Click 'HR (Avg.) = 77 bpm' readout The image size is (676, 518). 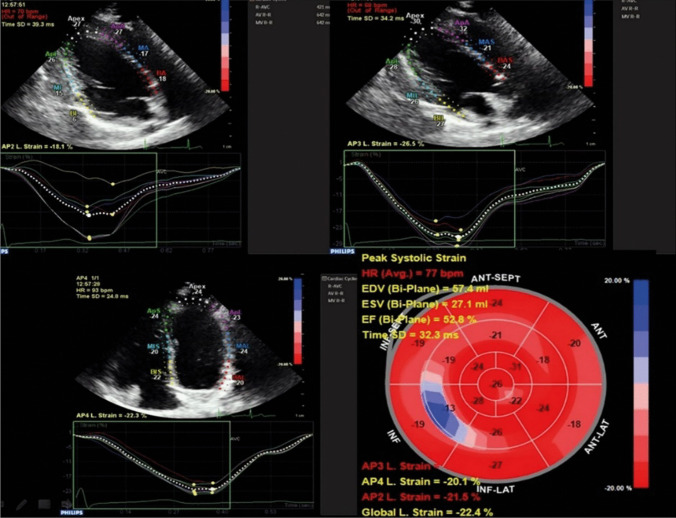tap(412, 273)
